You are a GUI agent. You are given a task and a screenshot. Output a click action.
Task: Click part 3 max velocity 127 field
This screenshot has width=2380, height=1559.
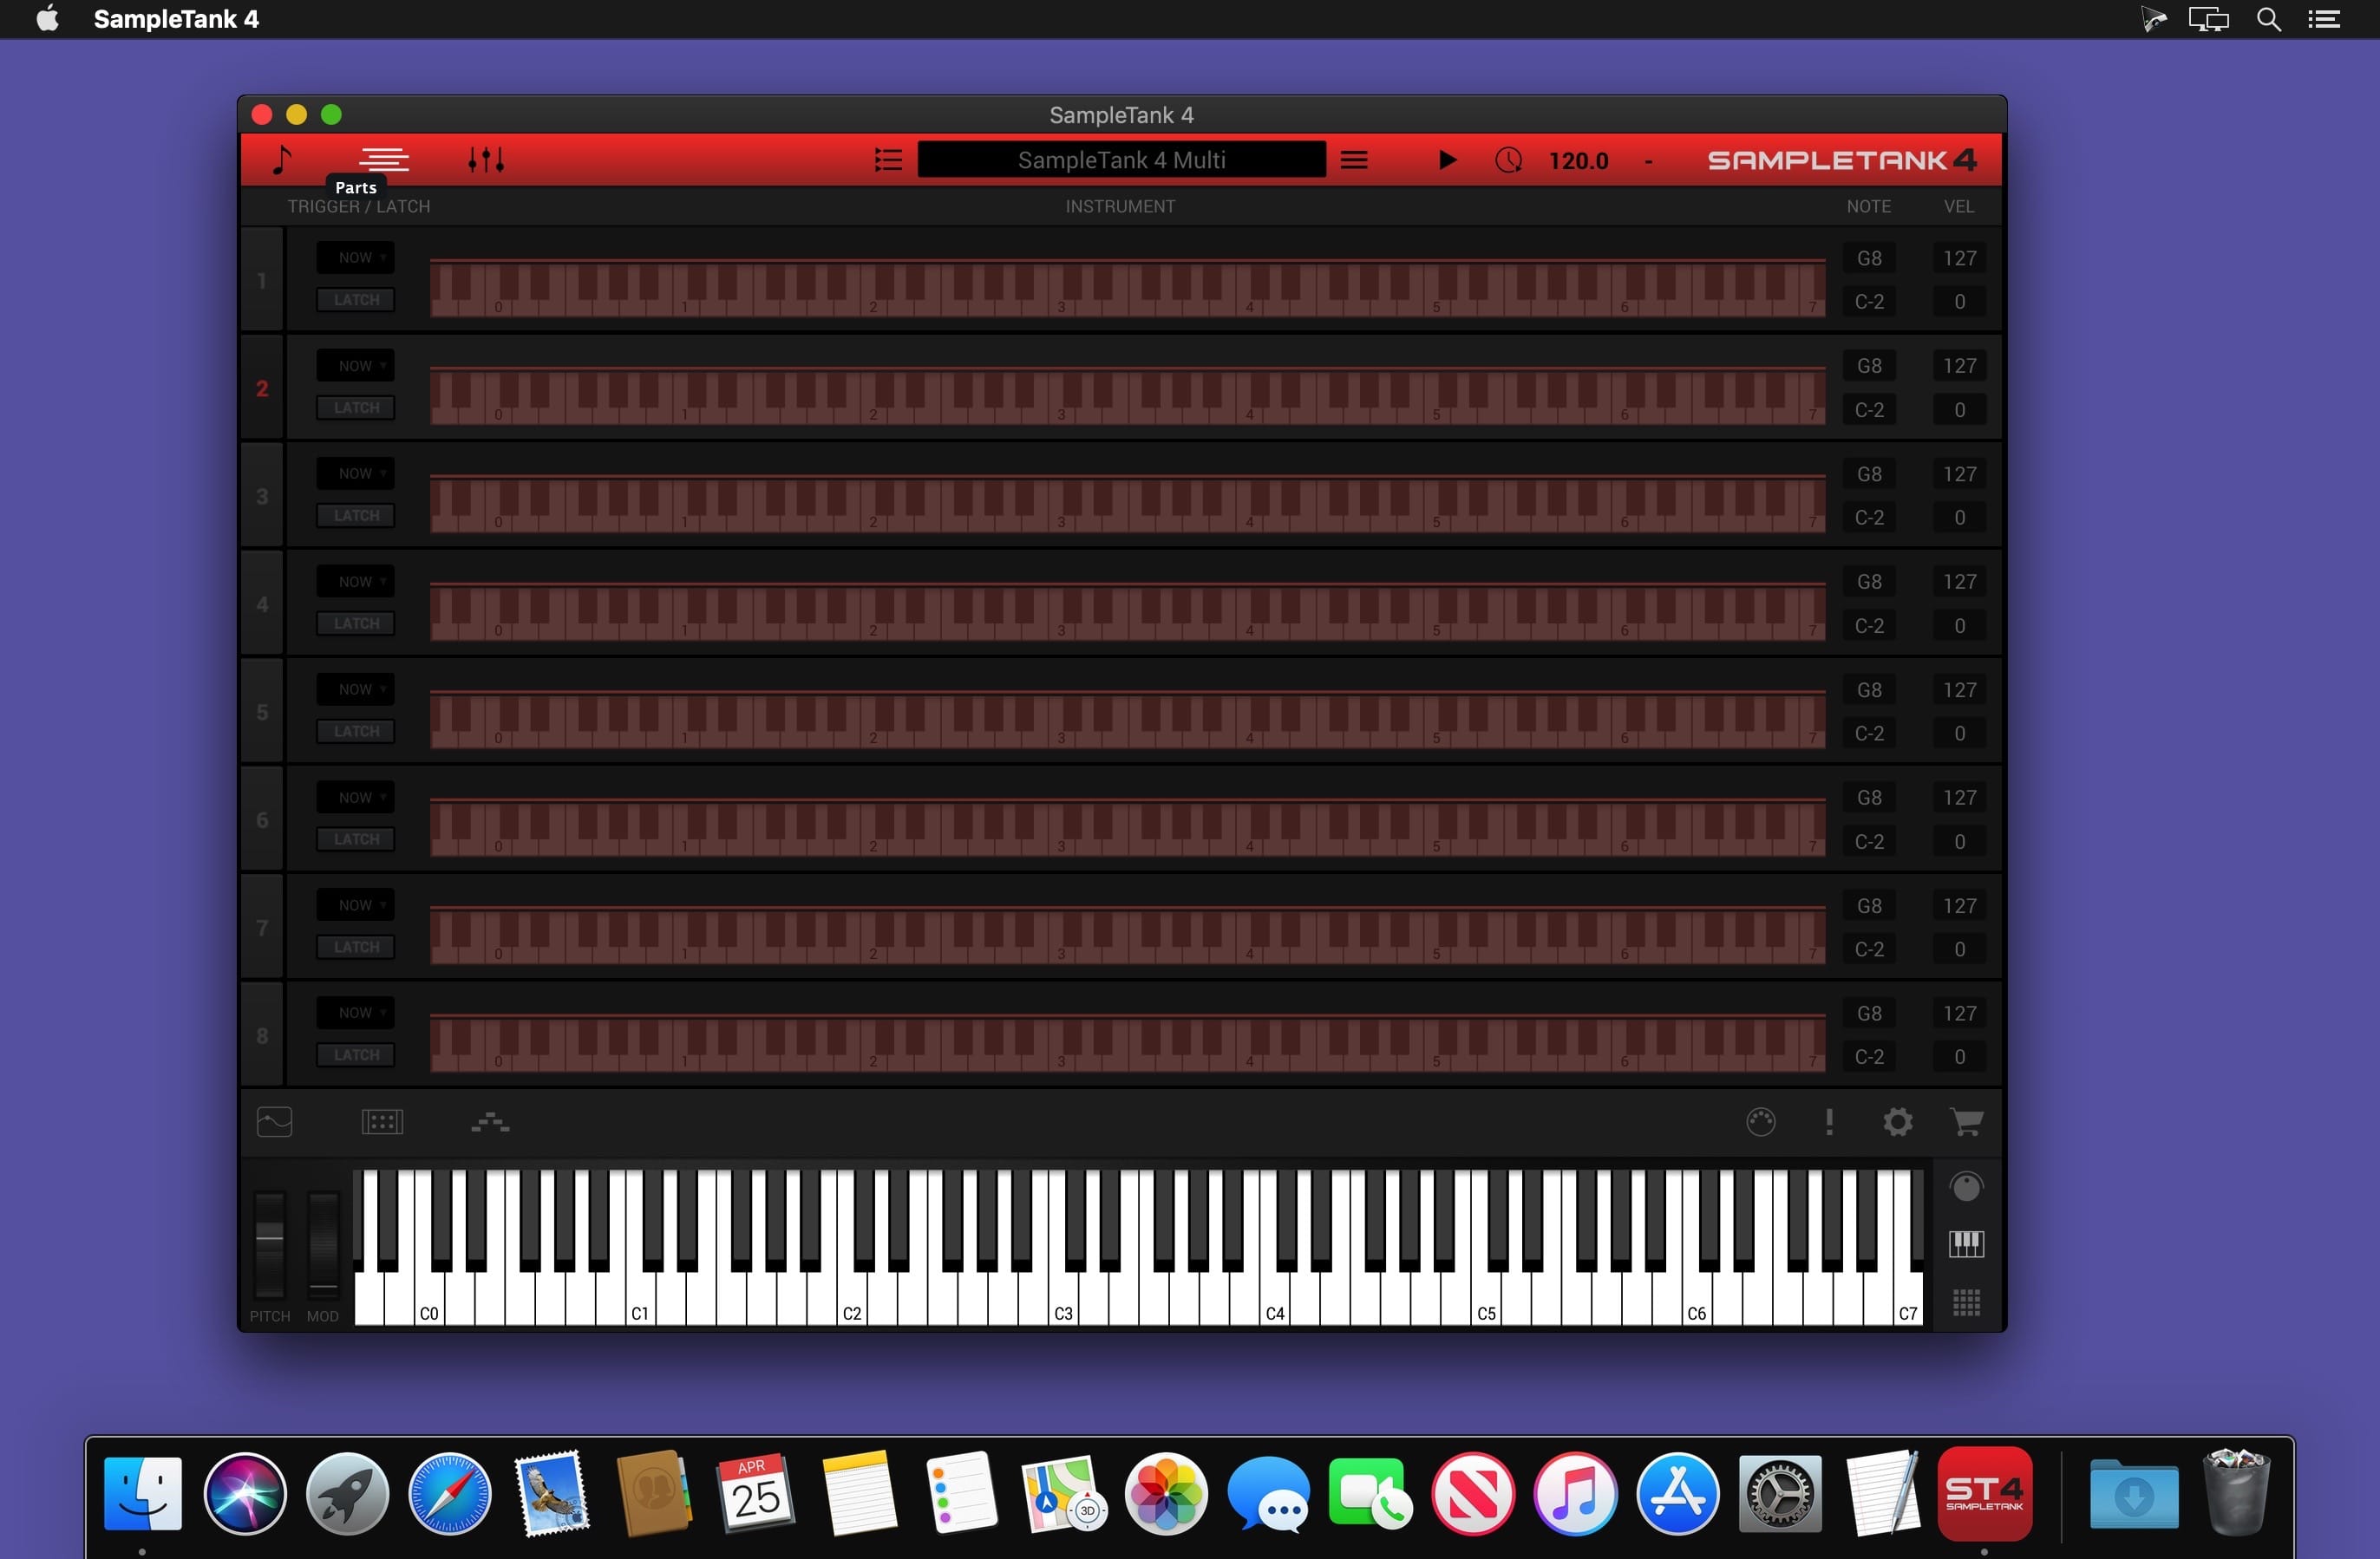[x=1959, y=474]
